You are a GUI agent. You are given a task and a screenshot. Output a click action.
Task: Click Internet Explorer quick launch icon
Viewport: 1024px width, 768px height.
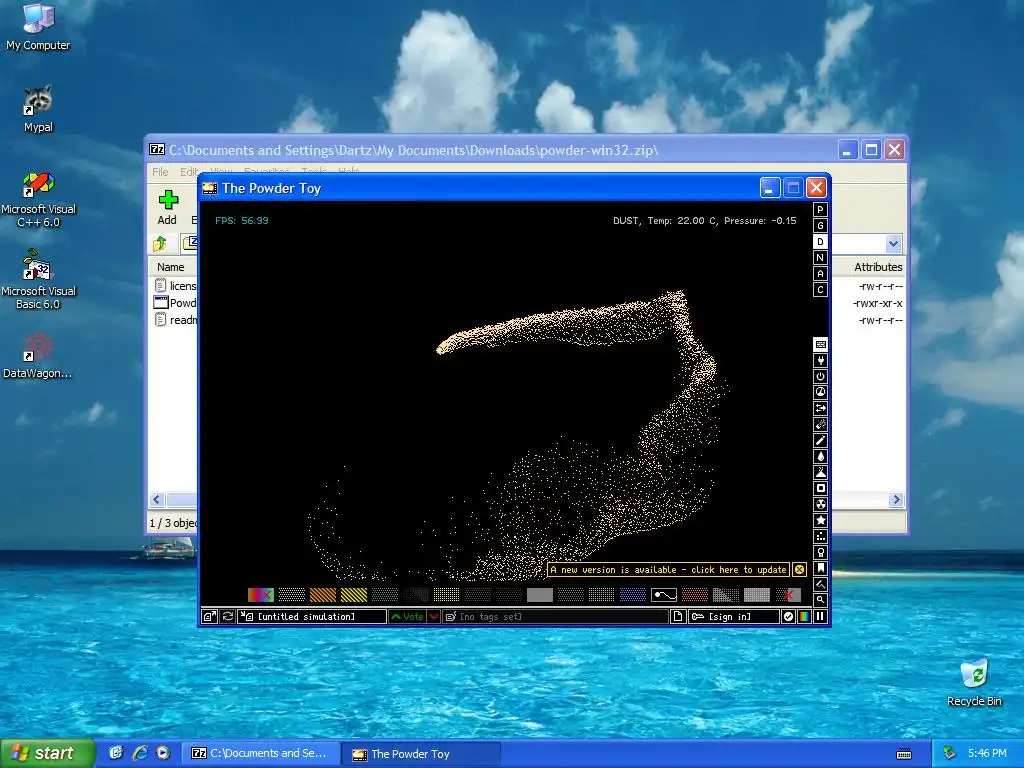click(140, 753)
